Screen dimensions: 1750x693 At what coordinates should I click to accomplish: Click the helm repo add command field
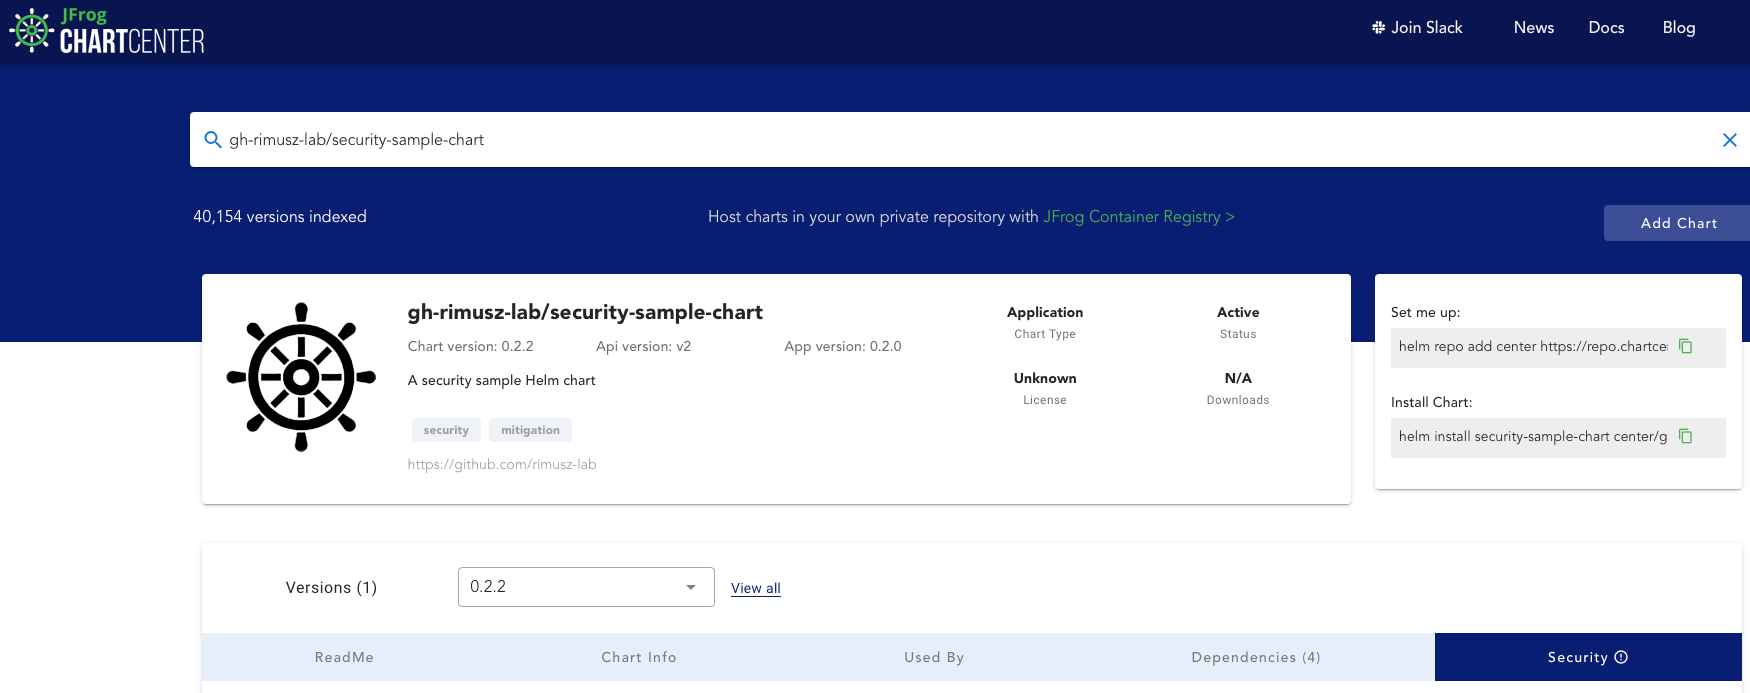pyautogui.click(x=1558, y=347)
